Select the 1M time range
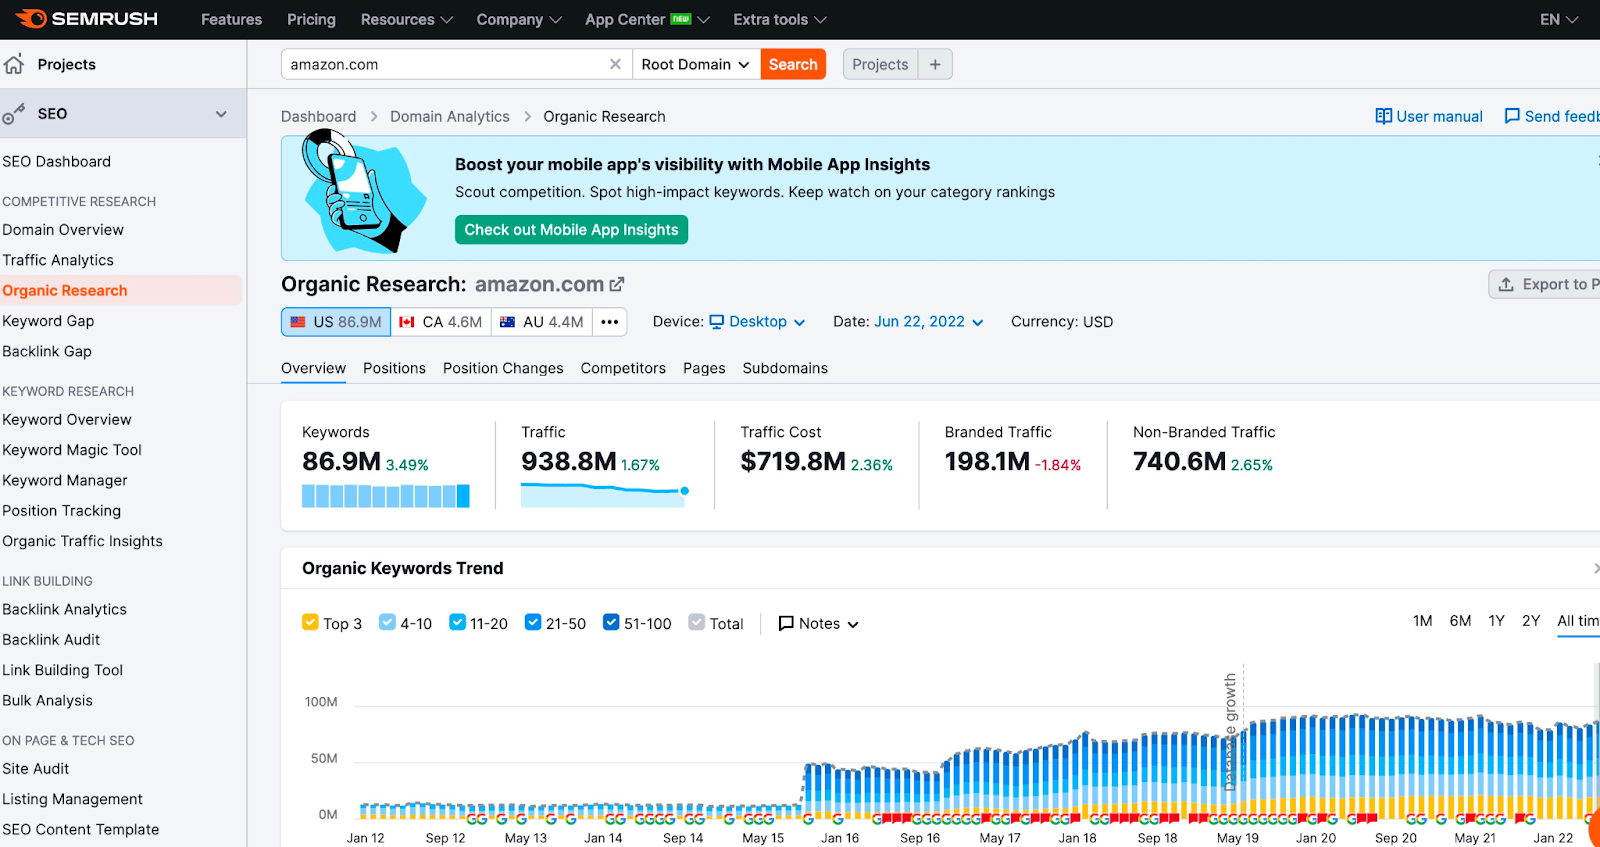Screen dimensions: 1600x847 [1422, 621]
